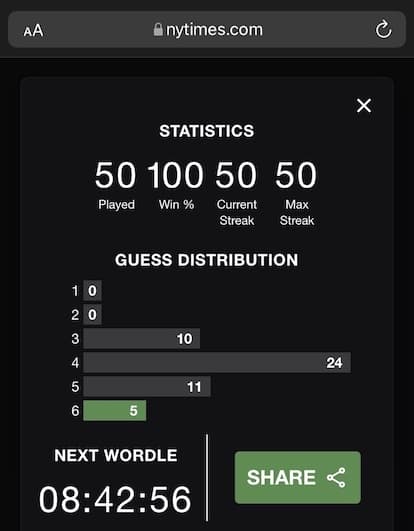The width and height of the screenshot is (414, 531).
Task: Tap the STATISTICS title
Action: (206, 131)
